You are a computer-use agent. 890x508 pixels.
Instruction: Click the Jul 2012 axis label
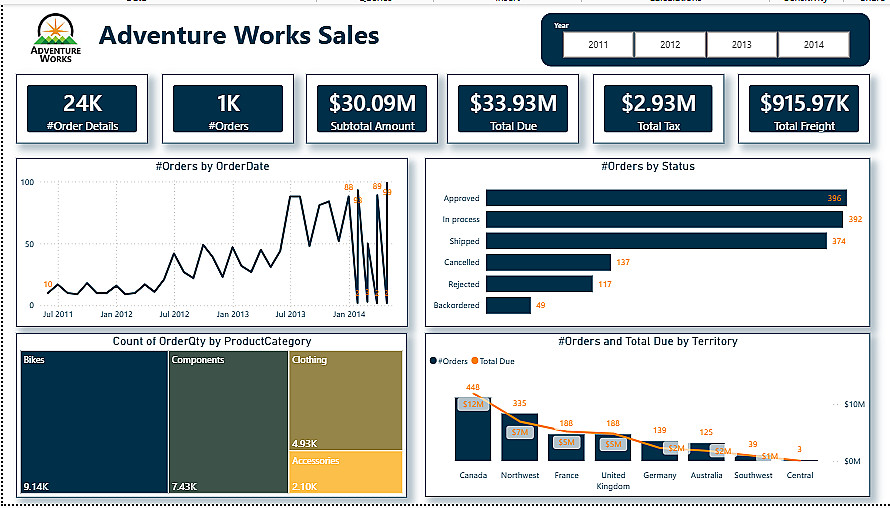point(174,314)
